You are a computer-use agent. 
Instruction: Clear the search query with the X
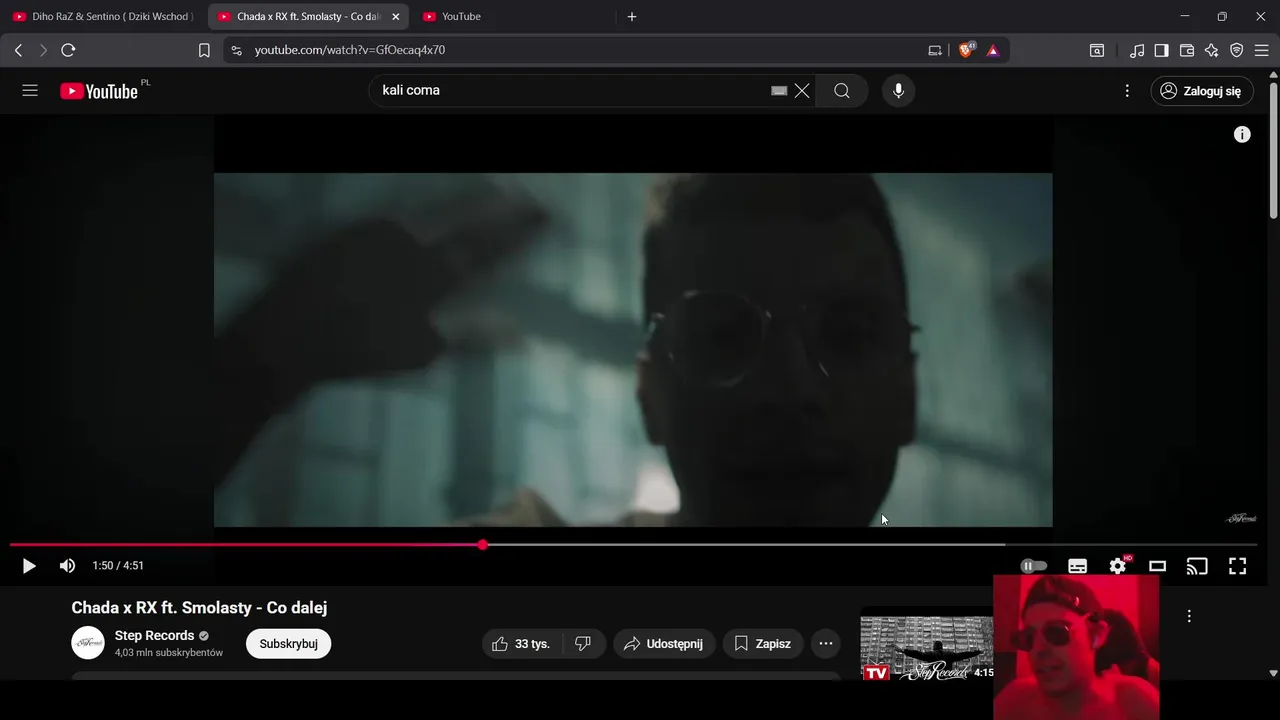pos(802,91)
